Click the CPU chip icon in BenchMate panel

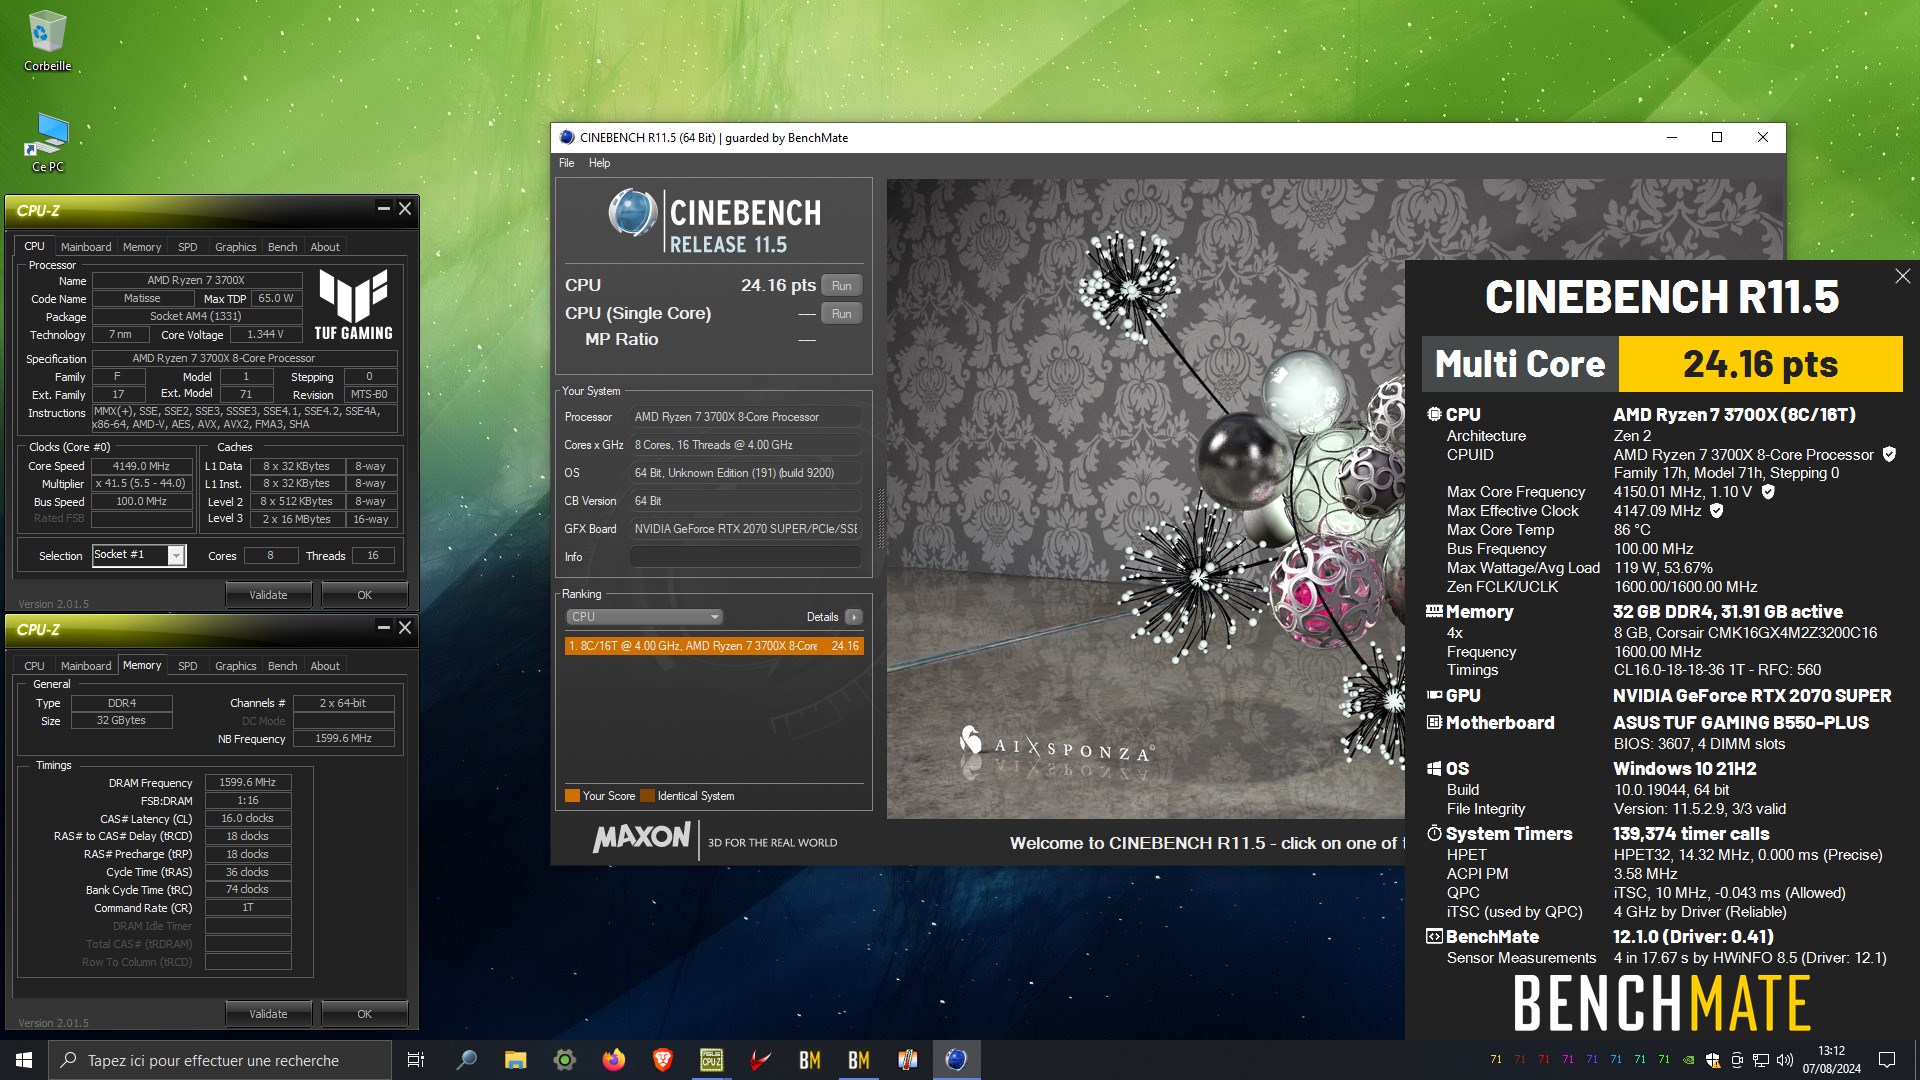tap(1434, 414)
